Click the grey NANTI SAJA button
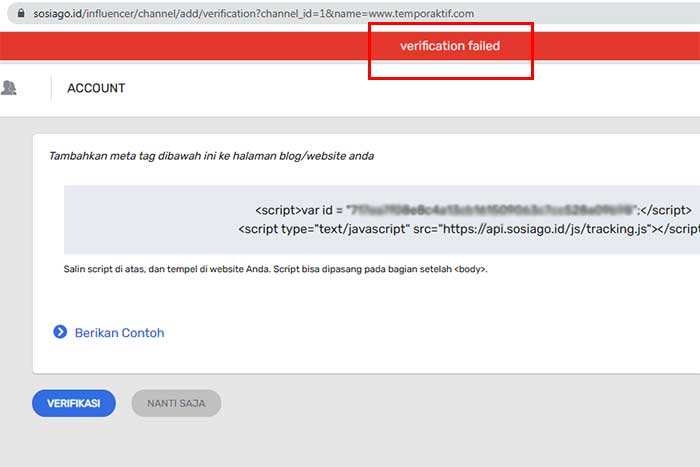Screen dimensions: 700x467 (x=176, y=403)
